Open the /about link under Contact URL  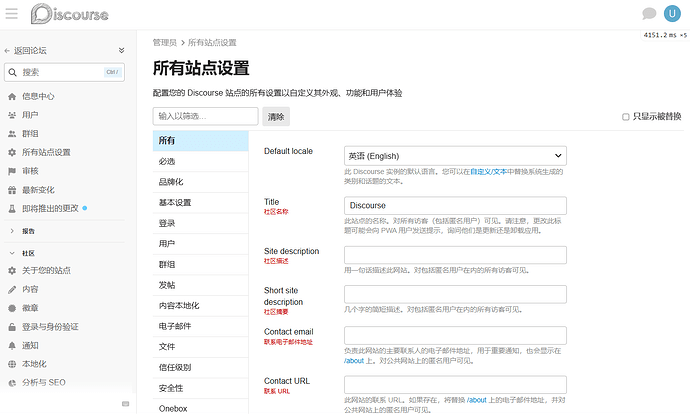[x=477, y=400]
